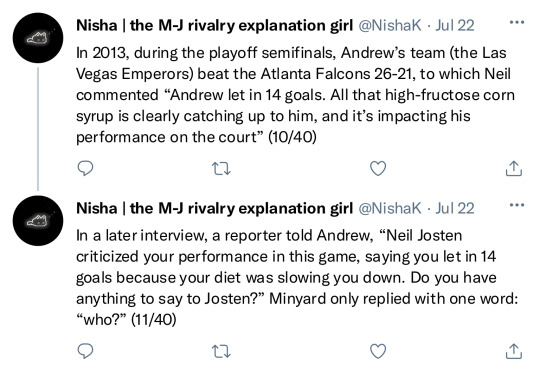Open profile picture on second tweet

(x=38, y=221)
